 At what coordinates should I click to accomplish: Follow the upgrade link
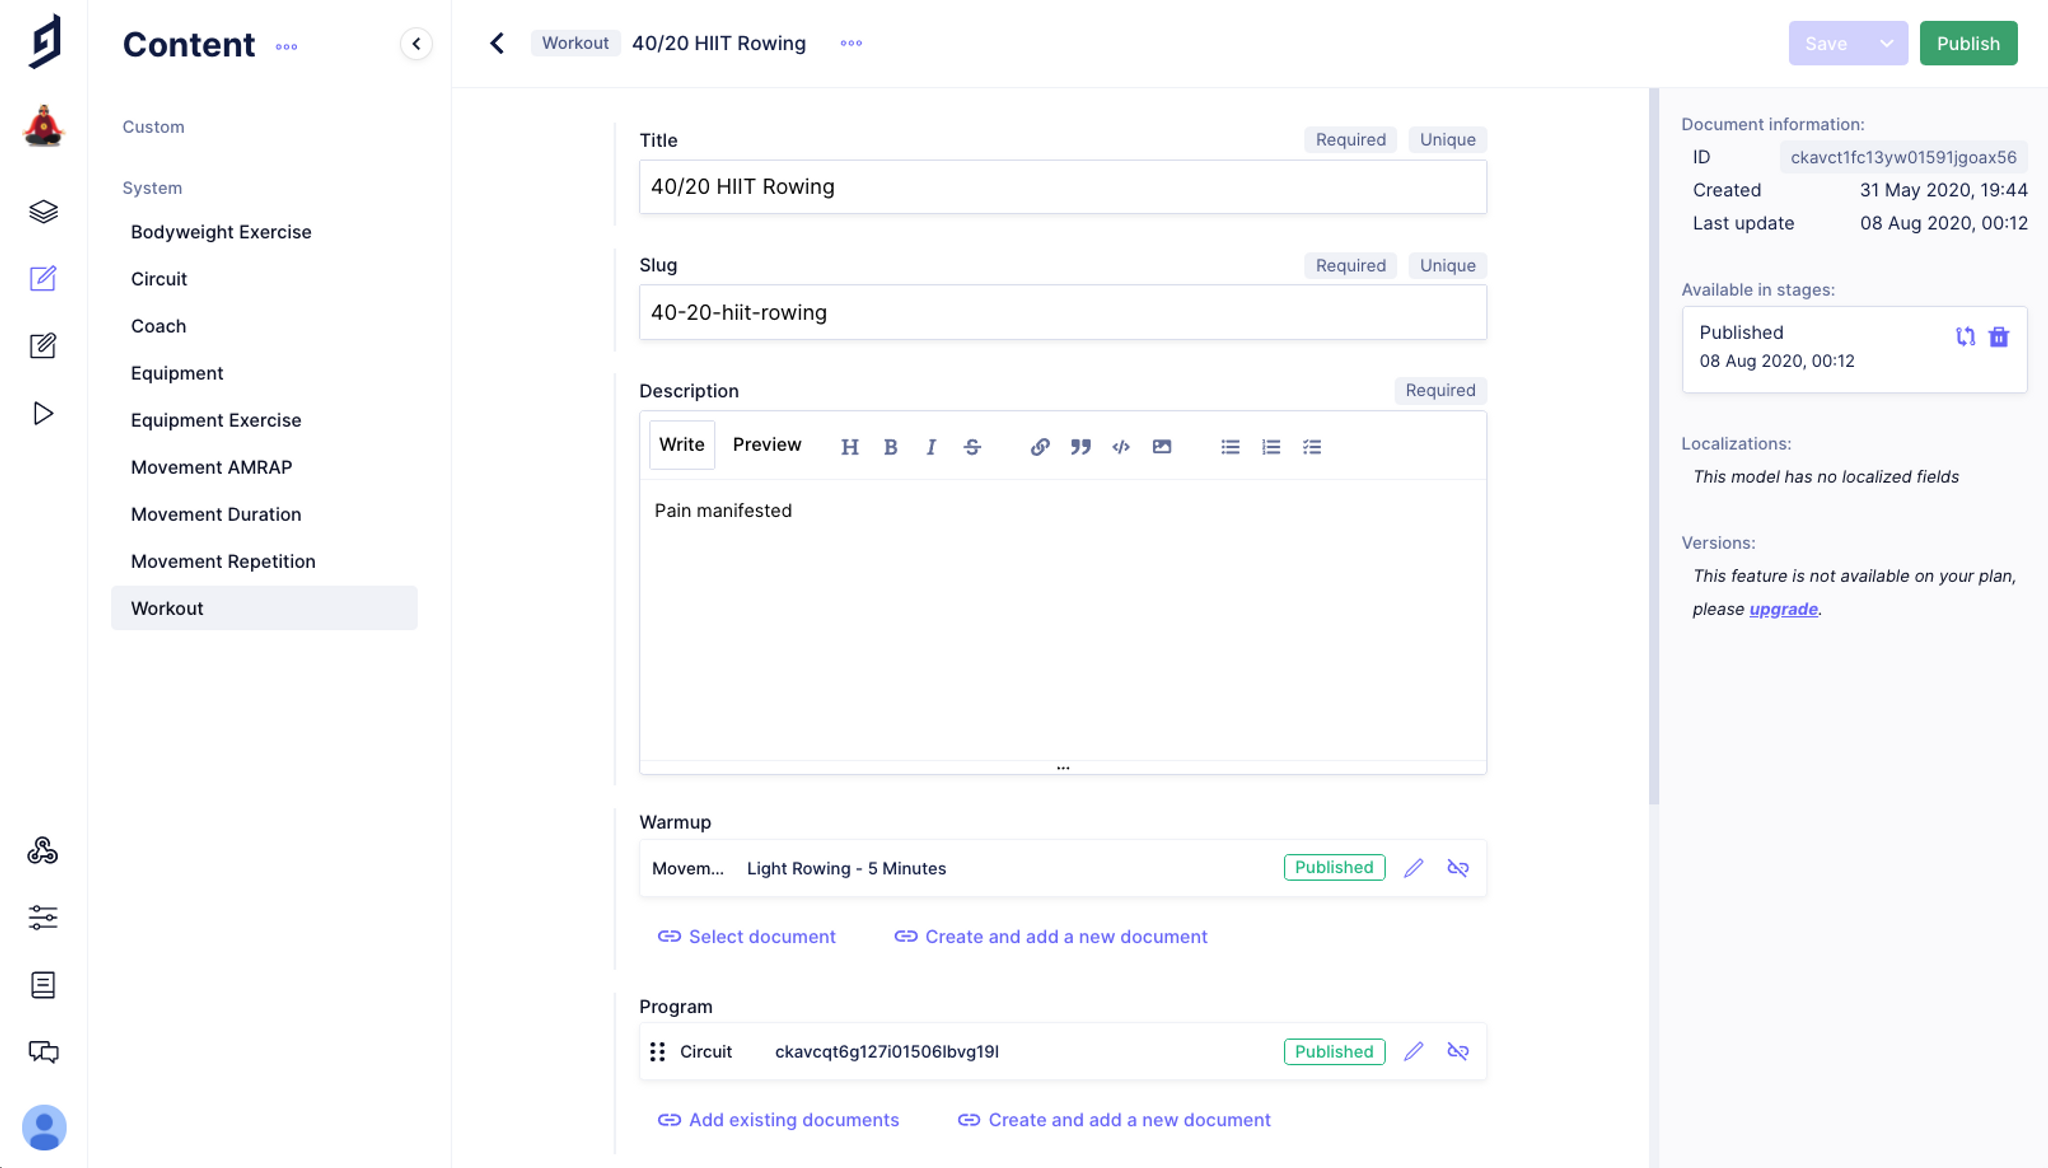(1783, 609)
